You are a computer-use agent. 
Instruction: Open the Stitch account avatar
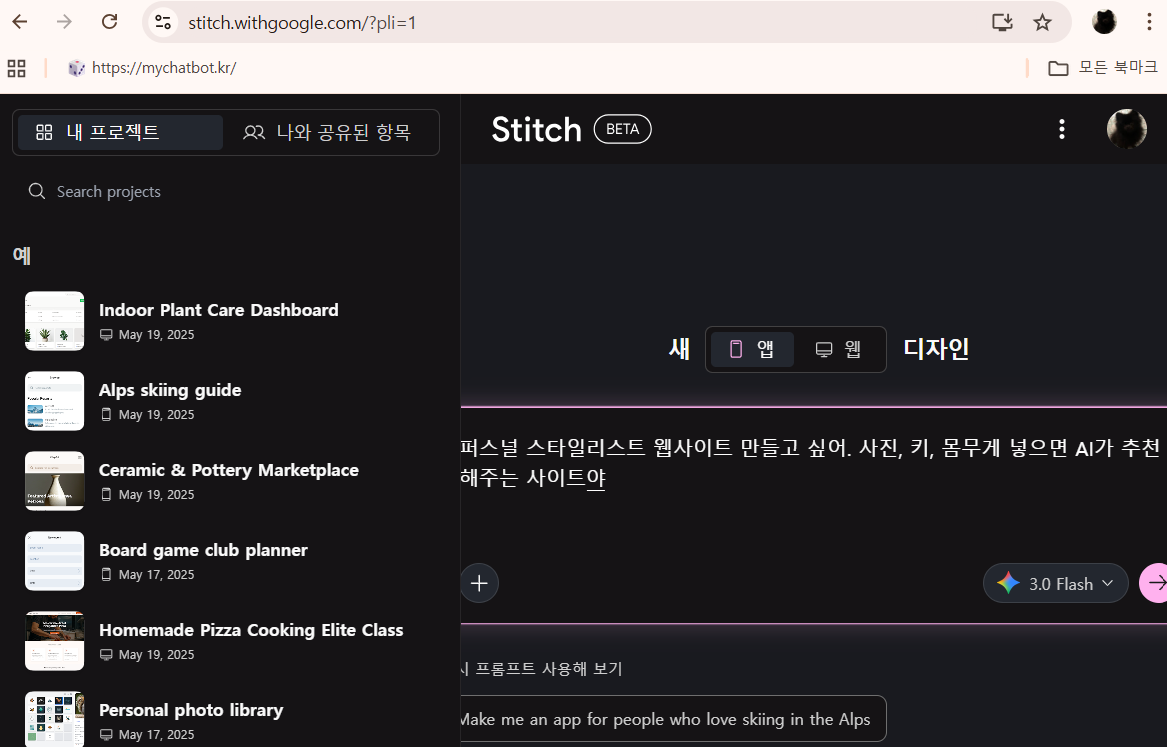[1127, 129]
